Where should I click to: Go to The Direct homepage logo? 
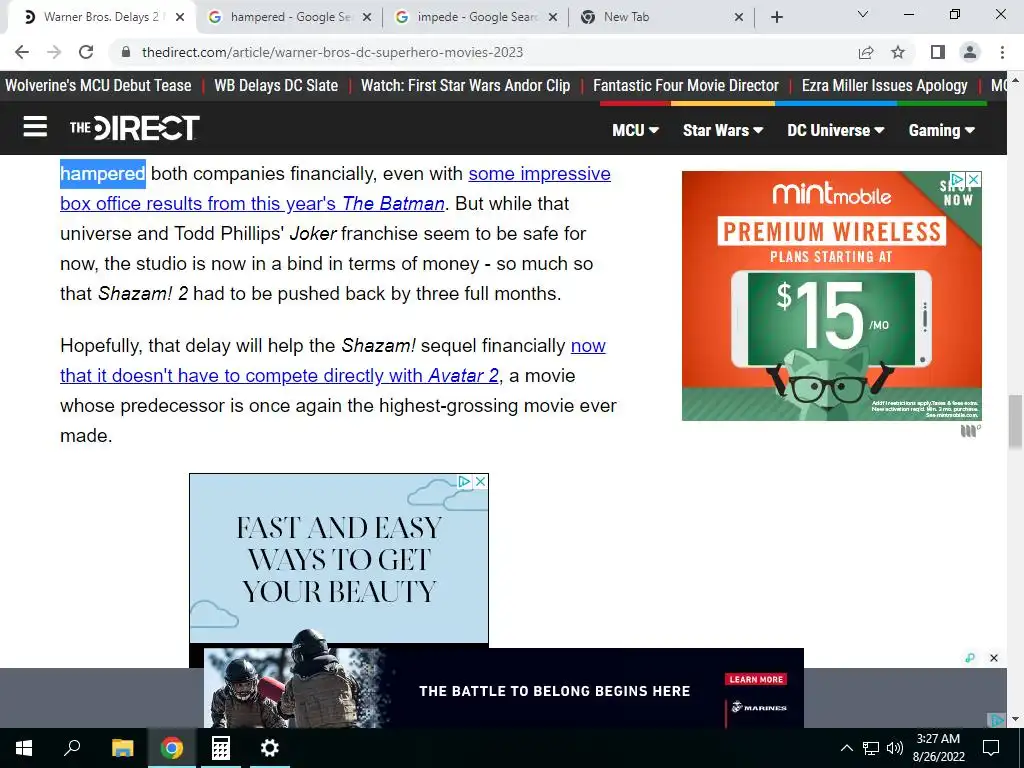(135, 127)
